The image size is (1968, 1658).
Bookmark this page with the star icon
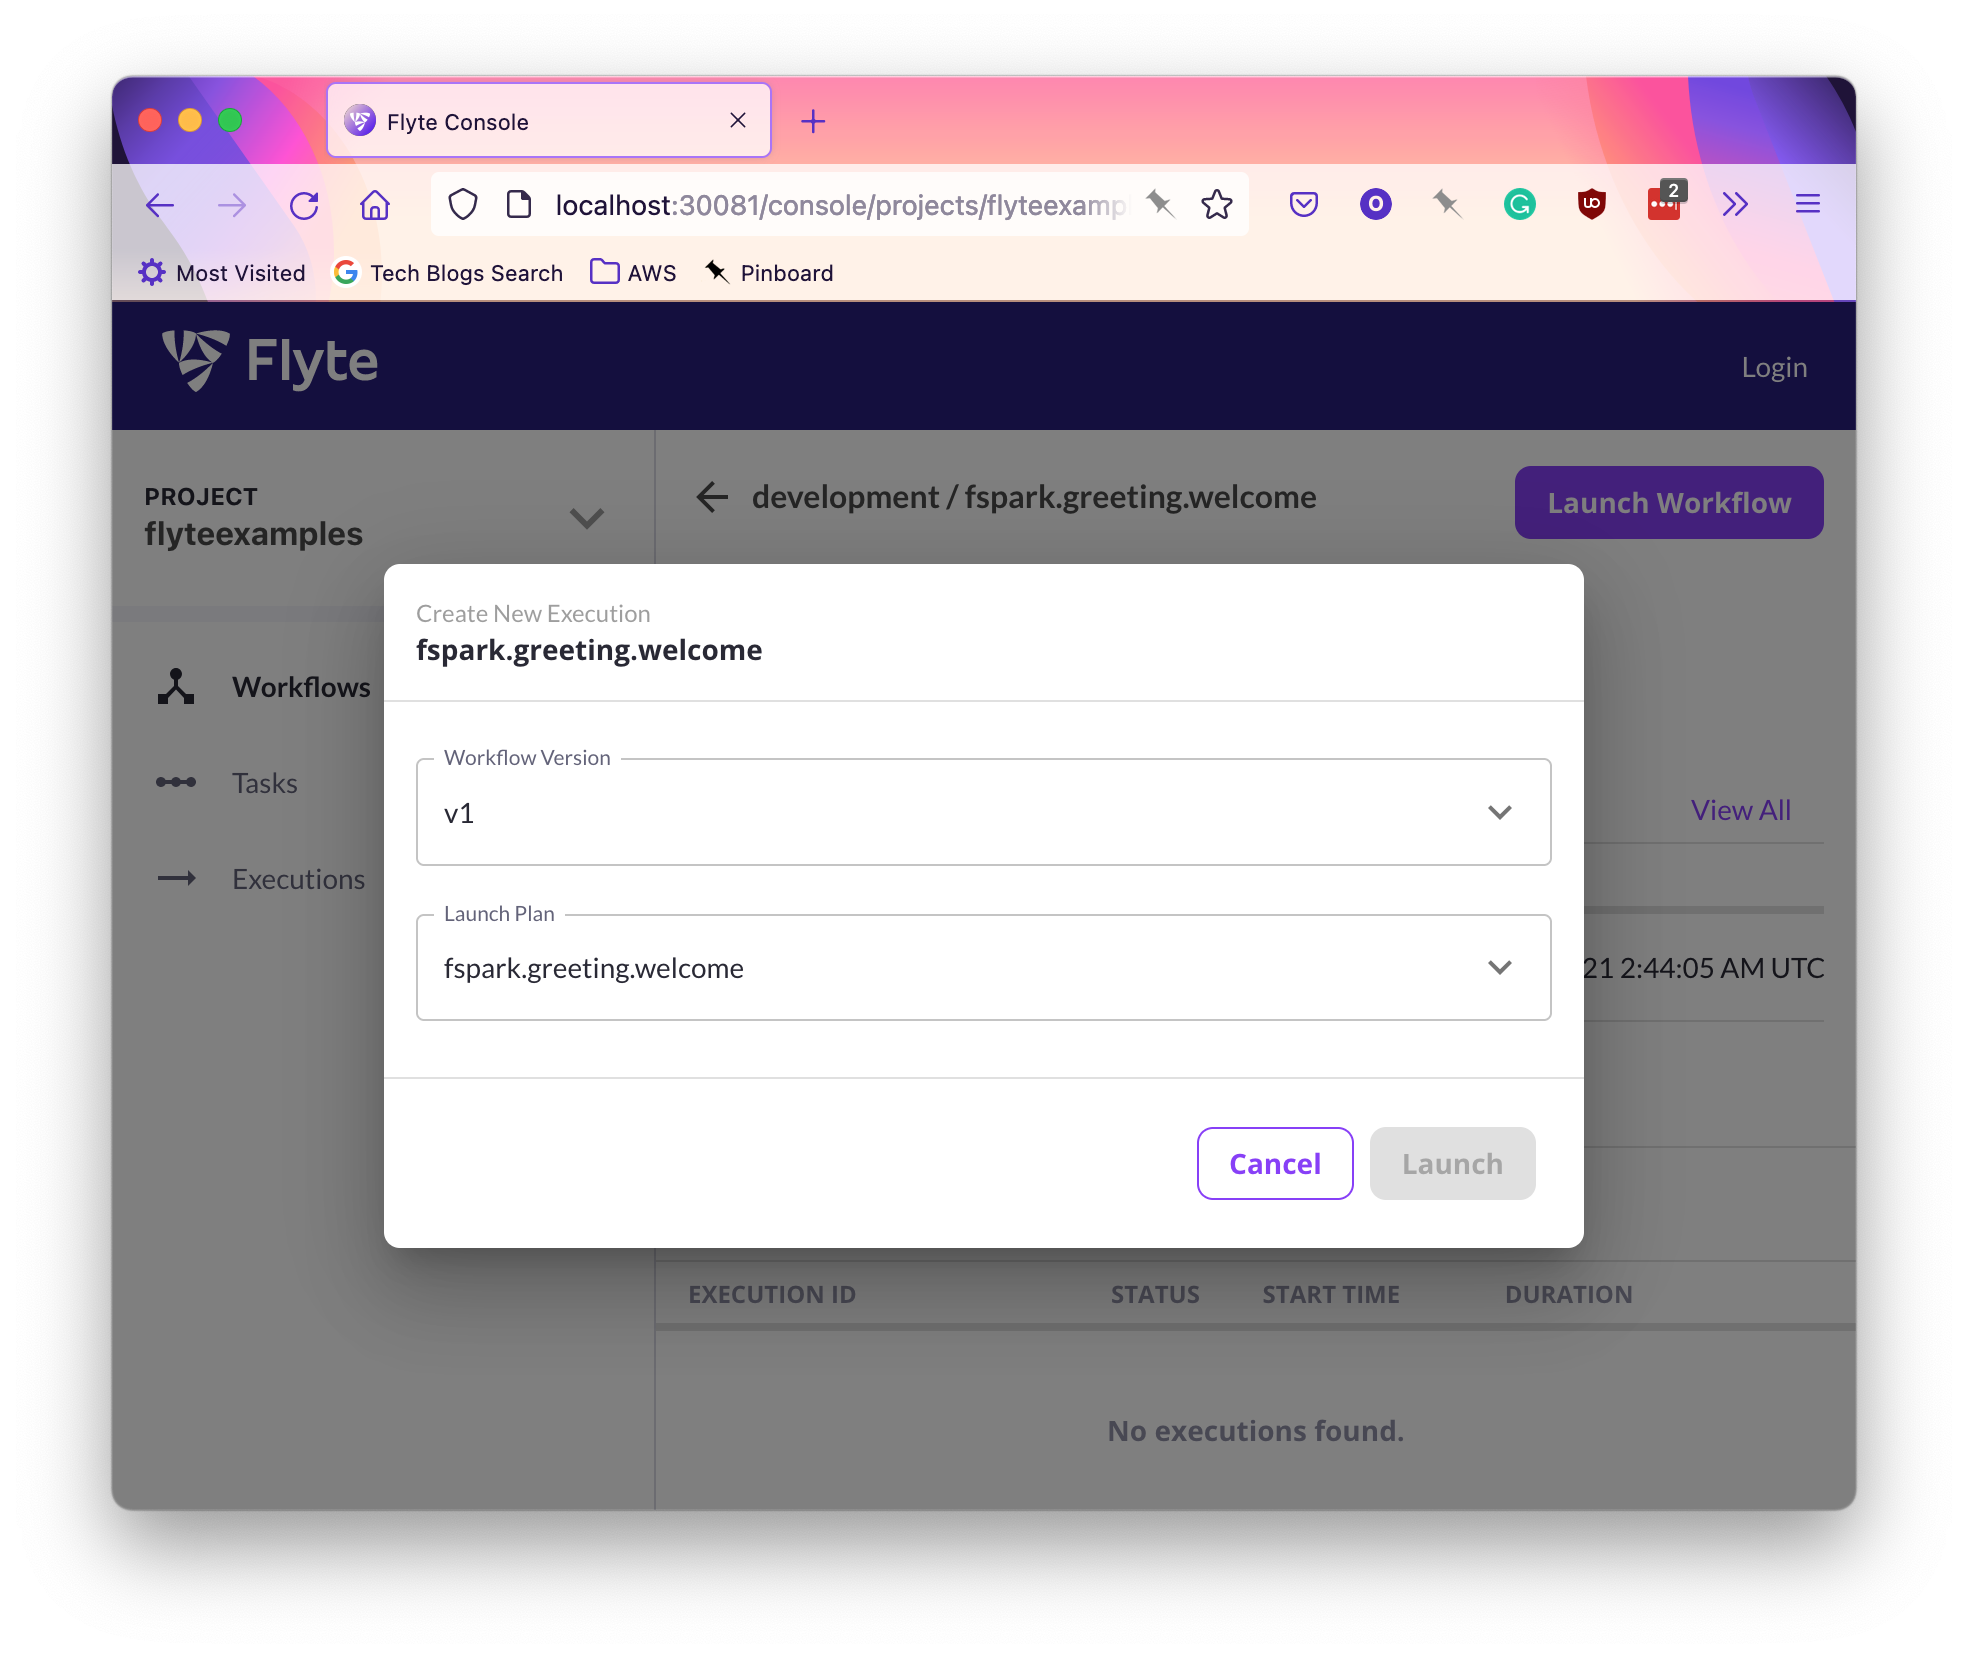pyautogui.click(x=1217, y=204)
